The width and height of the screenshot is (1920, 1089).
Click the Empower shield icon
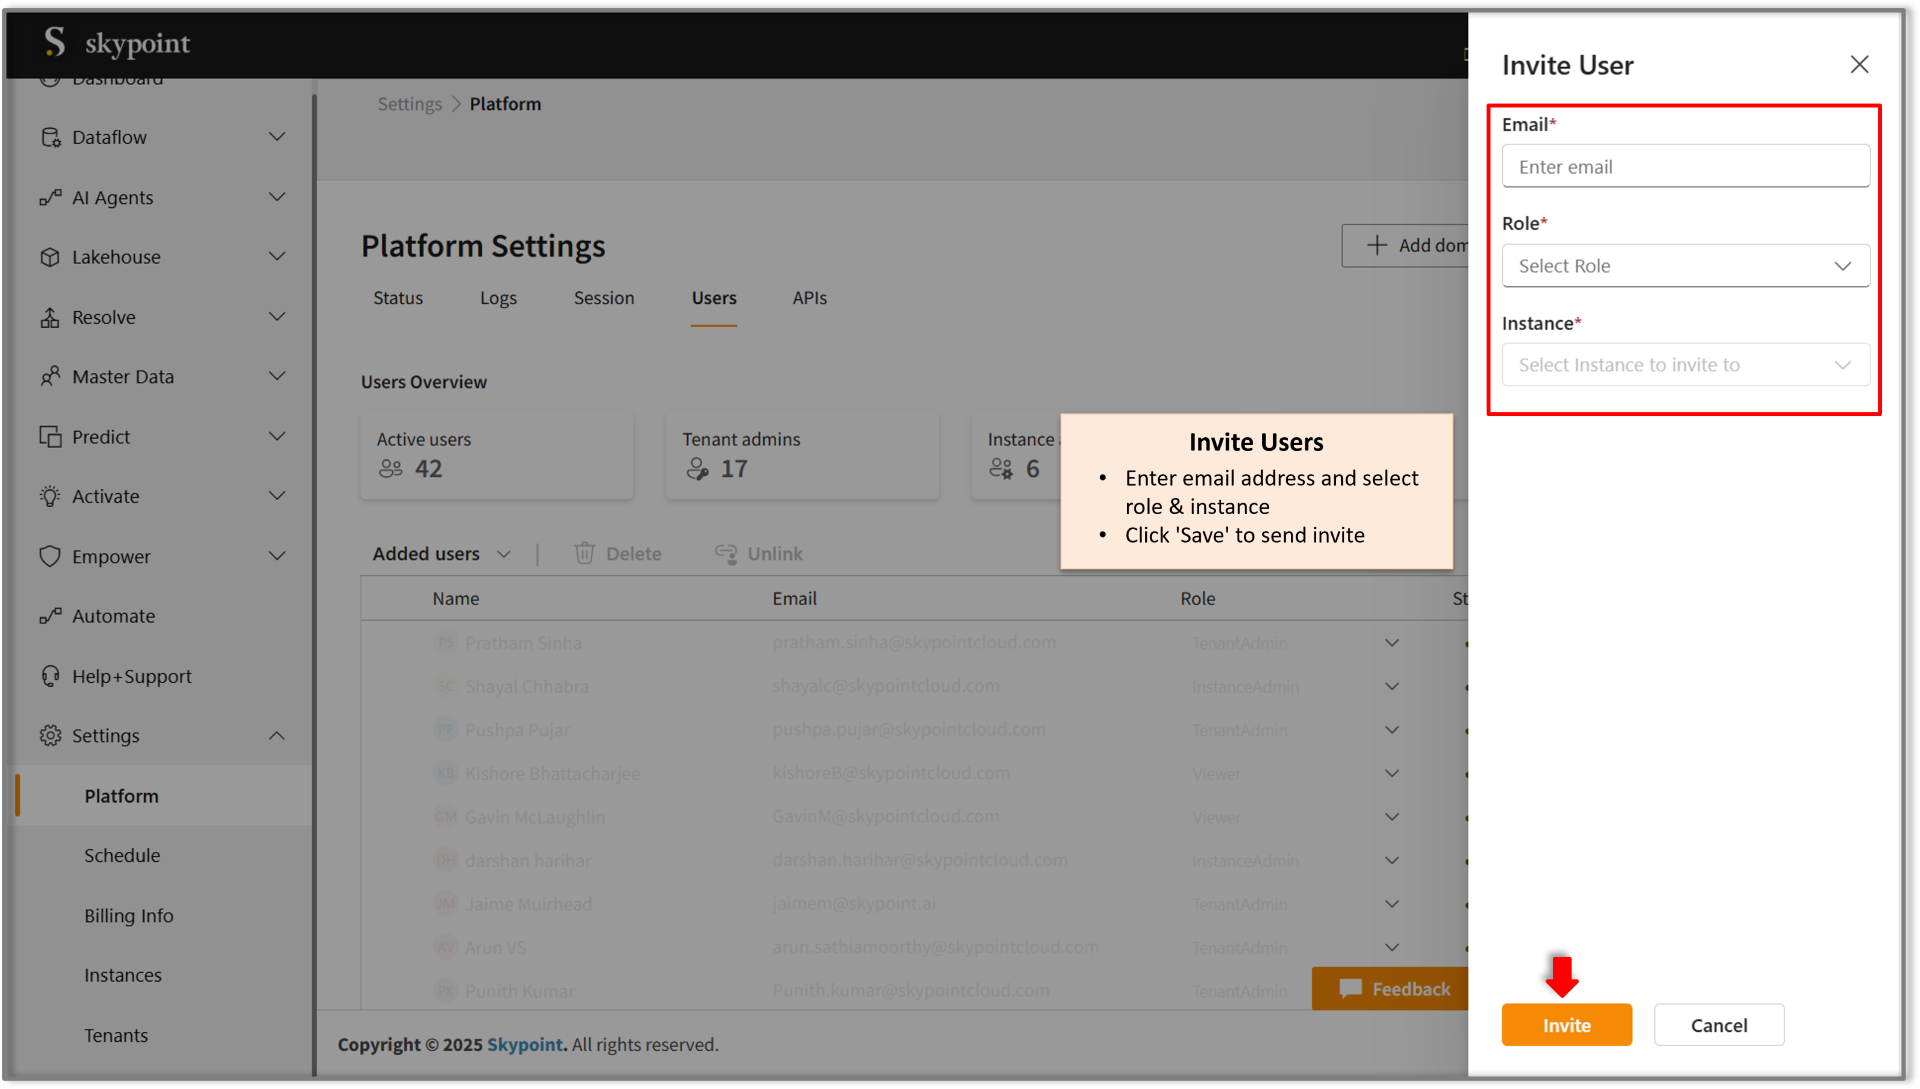pyautogui.click(x=51, y=556)
